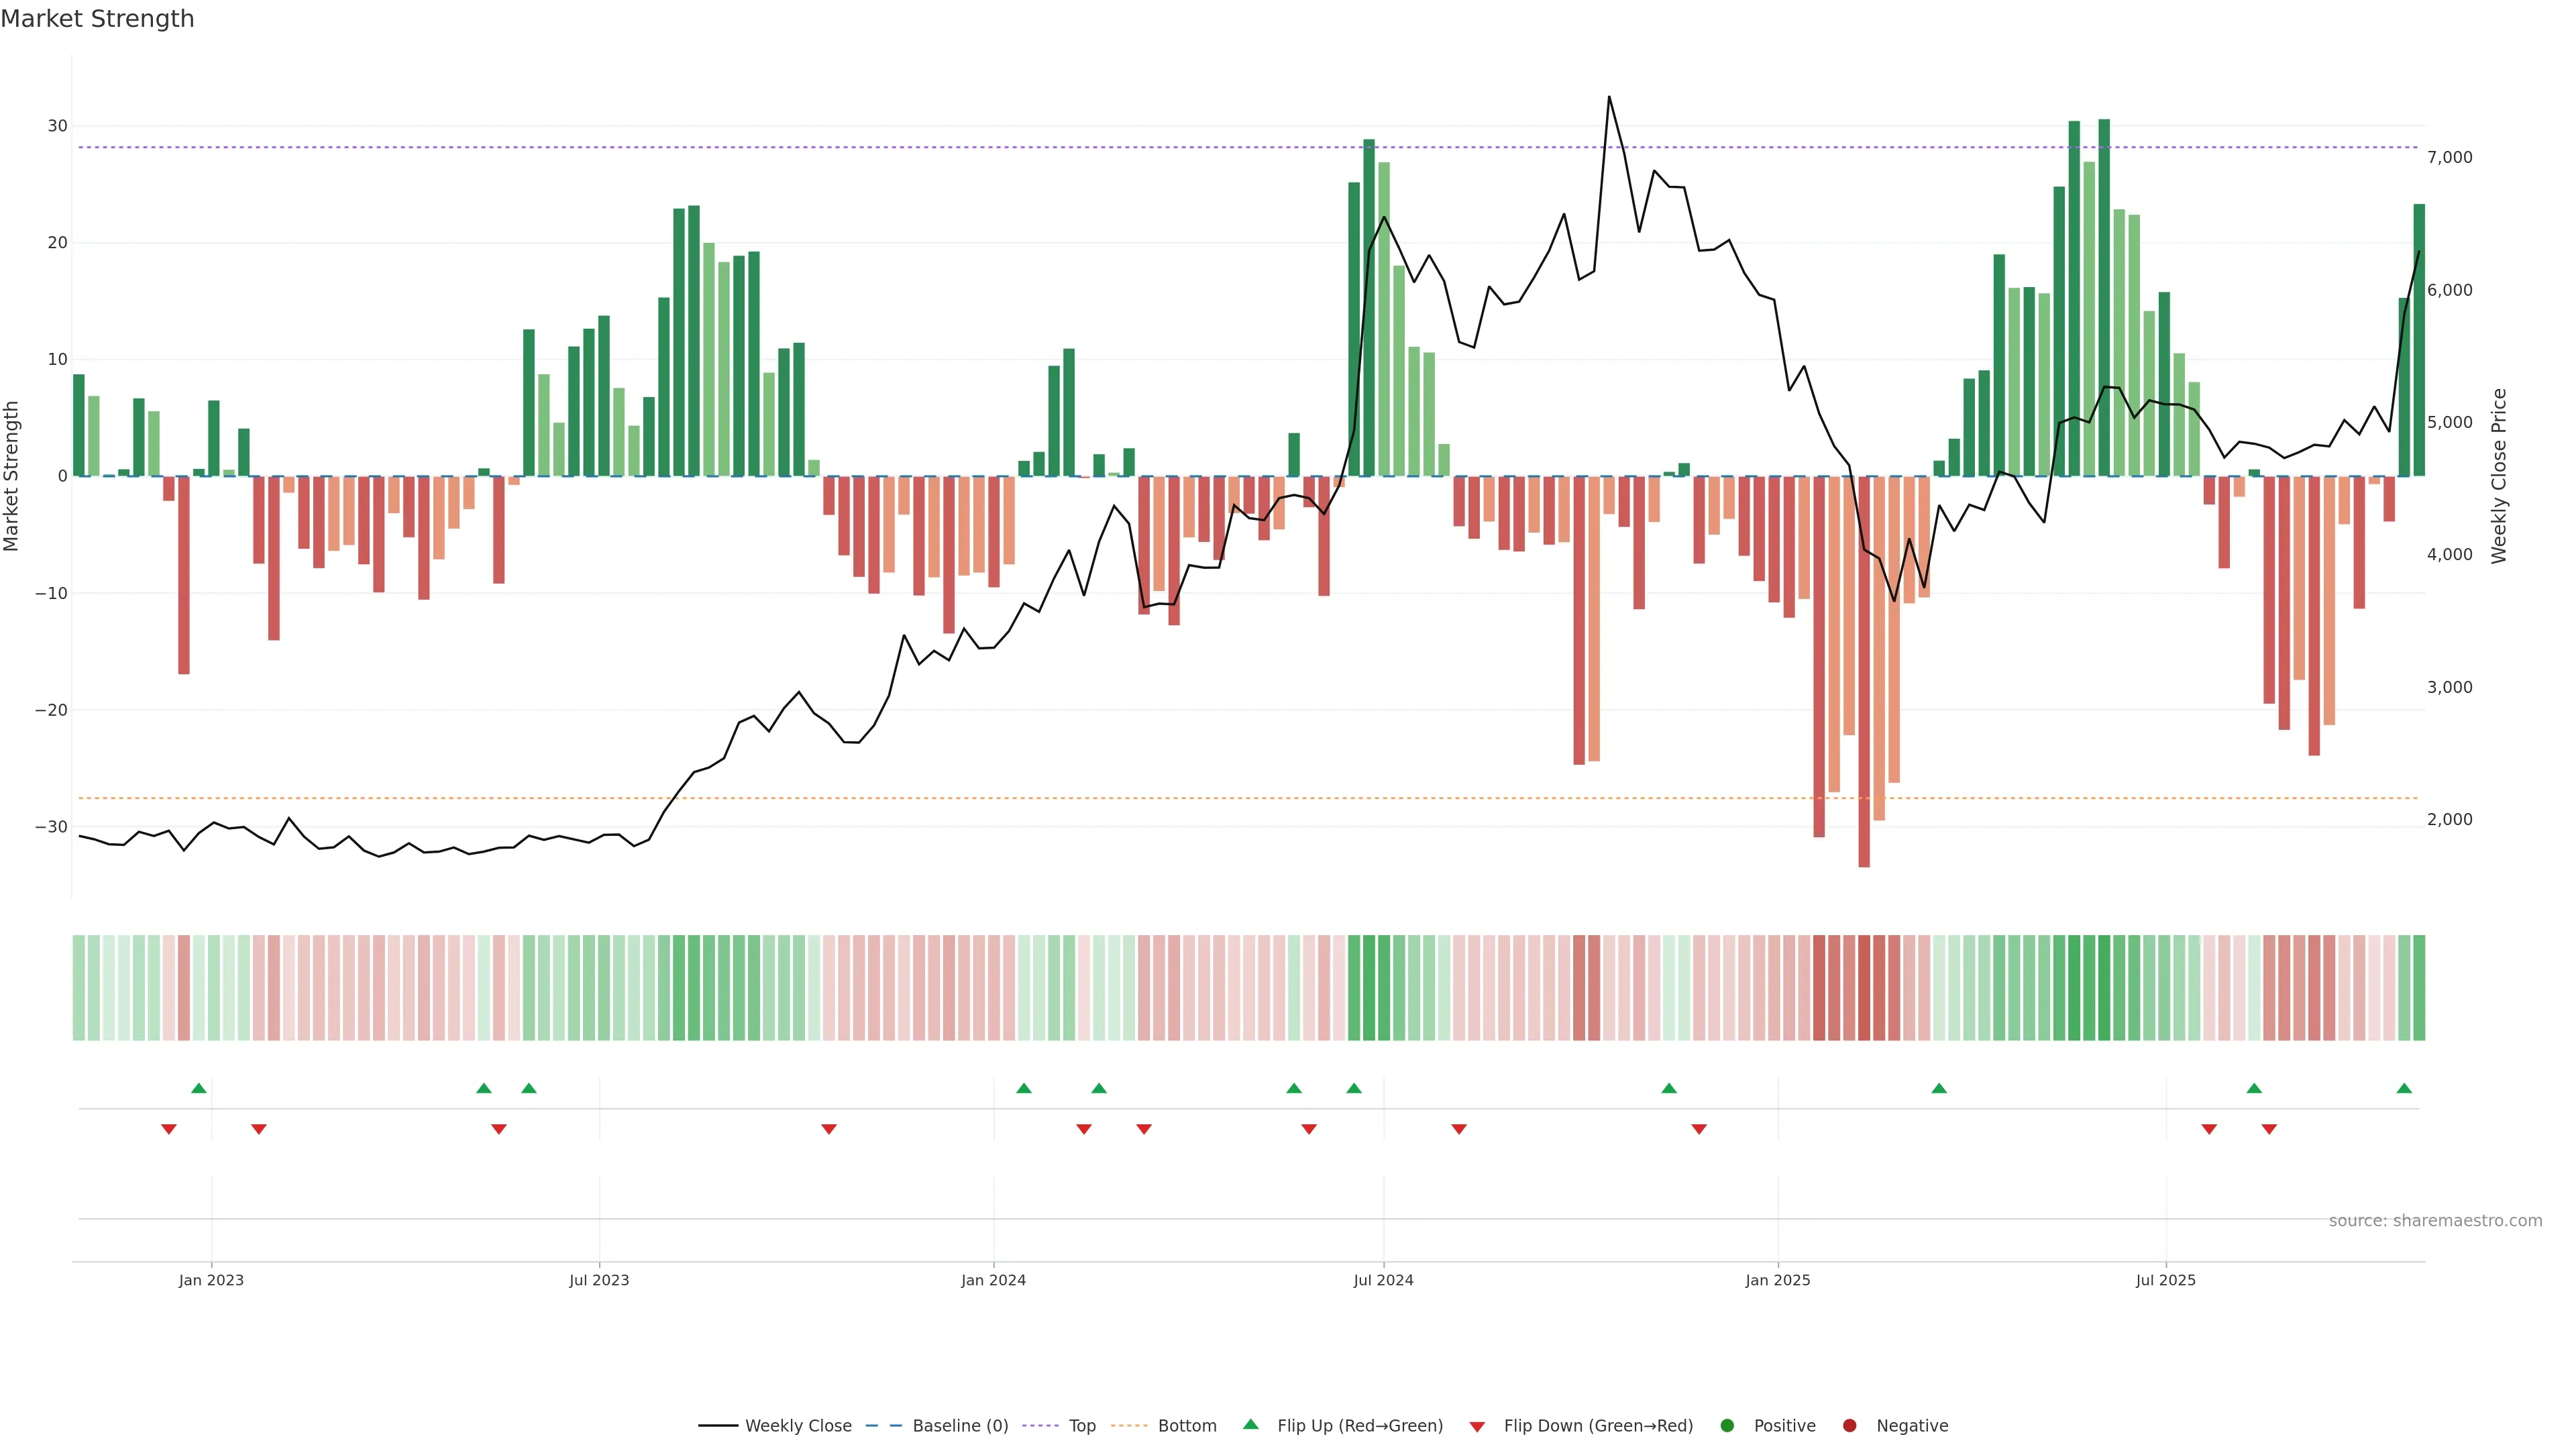Viewport: 2576px width, 1449px height.
Task: Click Flip Up green triangle legend icon
Action: (1250, 1424)
